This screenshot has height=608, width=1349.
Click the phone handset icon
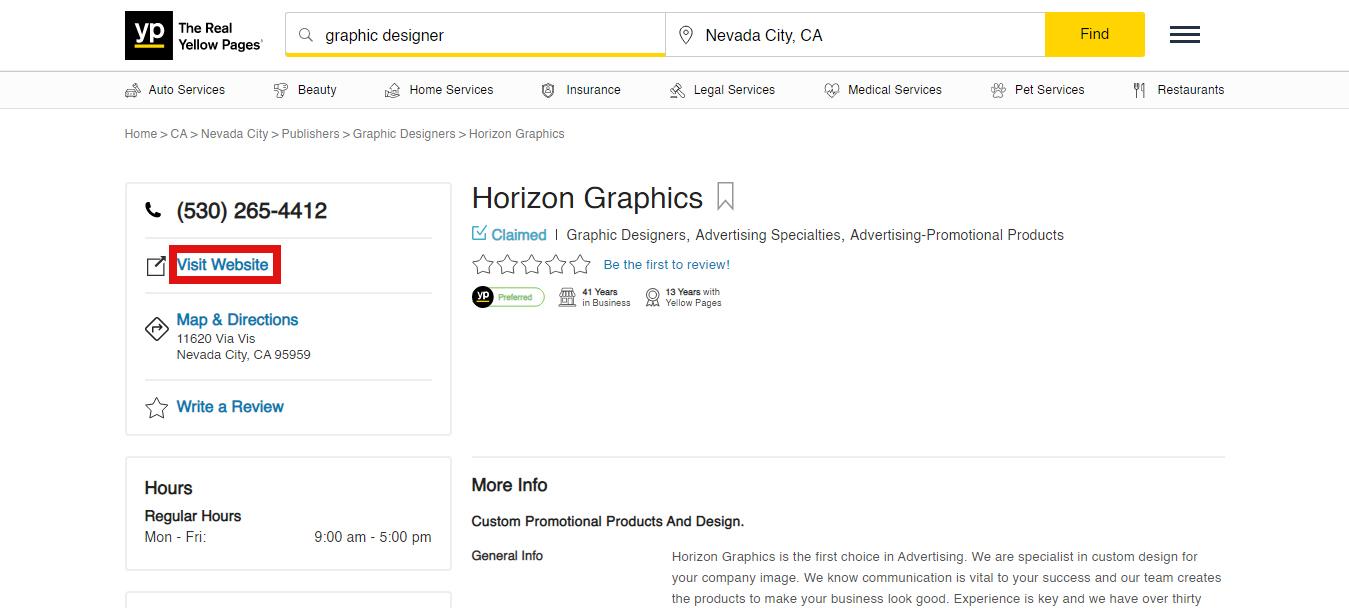153,210
